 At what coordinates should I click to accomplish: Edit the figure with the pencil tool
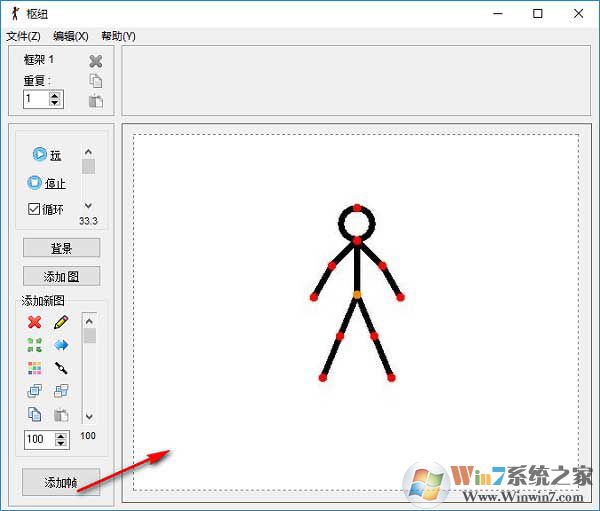pos(61,322)
